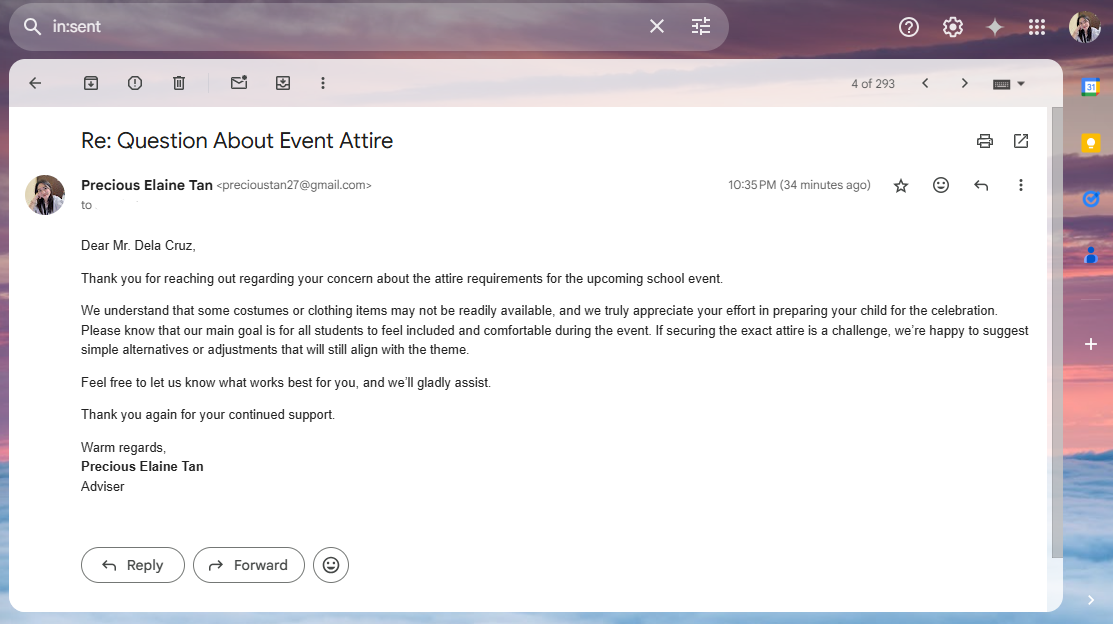
Task: Mark the email as unread
Action: [239, 82]
